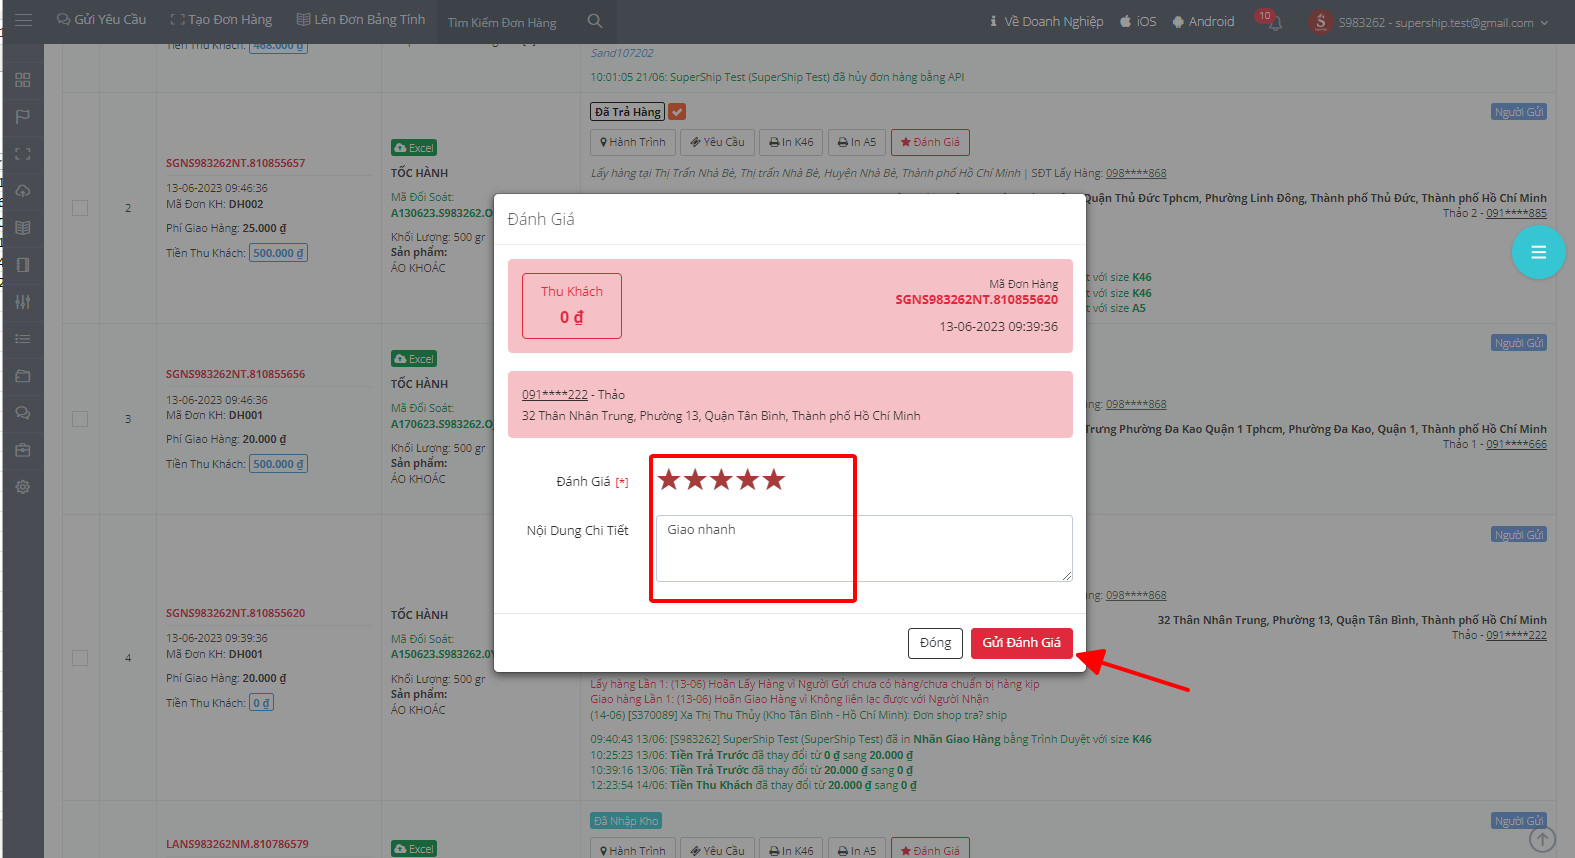1575x858 pixels.
Task: Tick the checkbox for order row 3
Action: coord(80,419)
